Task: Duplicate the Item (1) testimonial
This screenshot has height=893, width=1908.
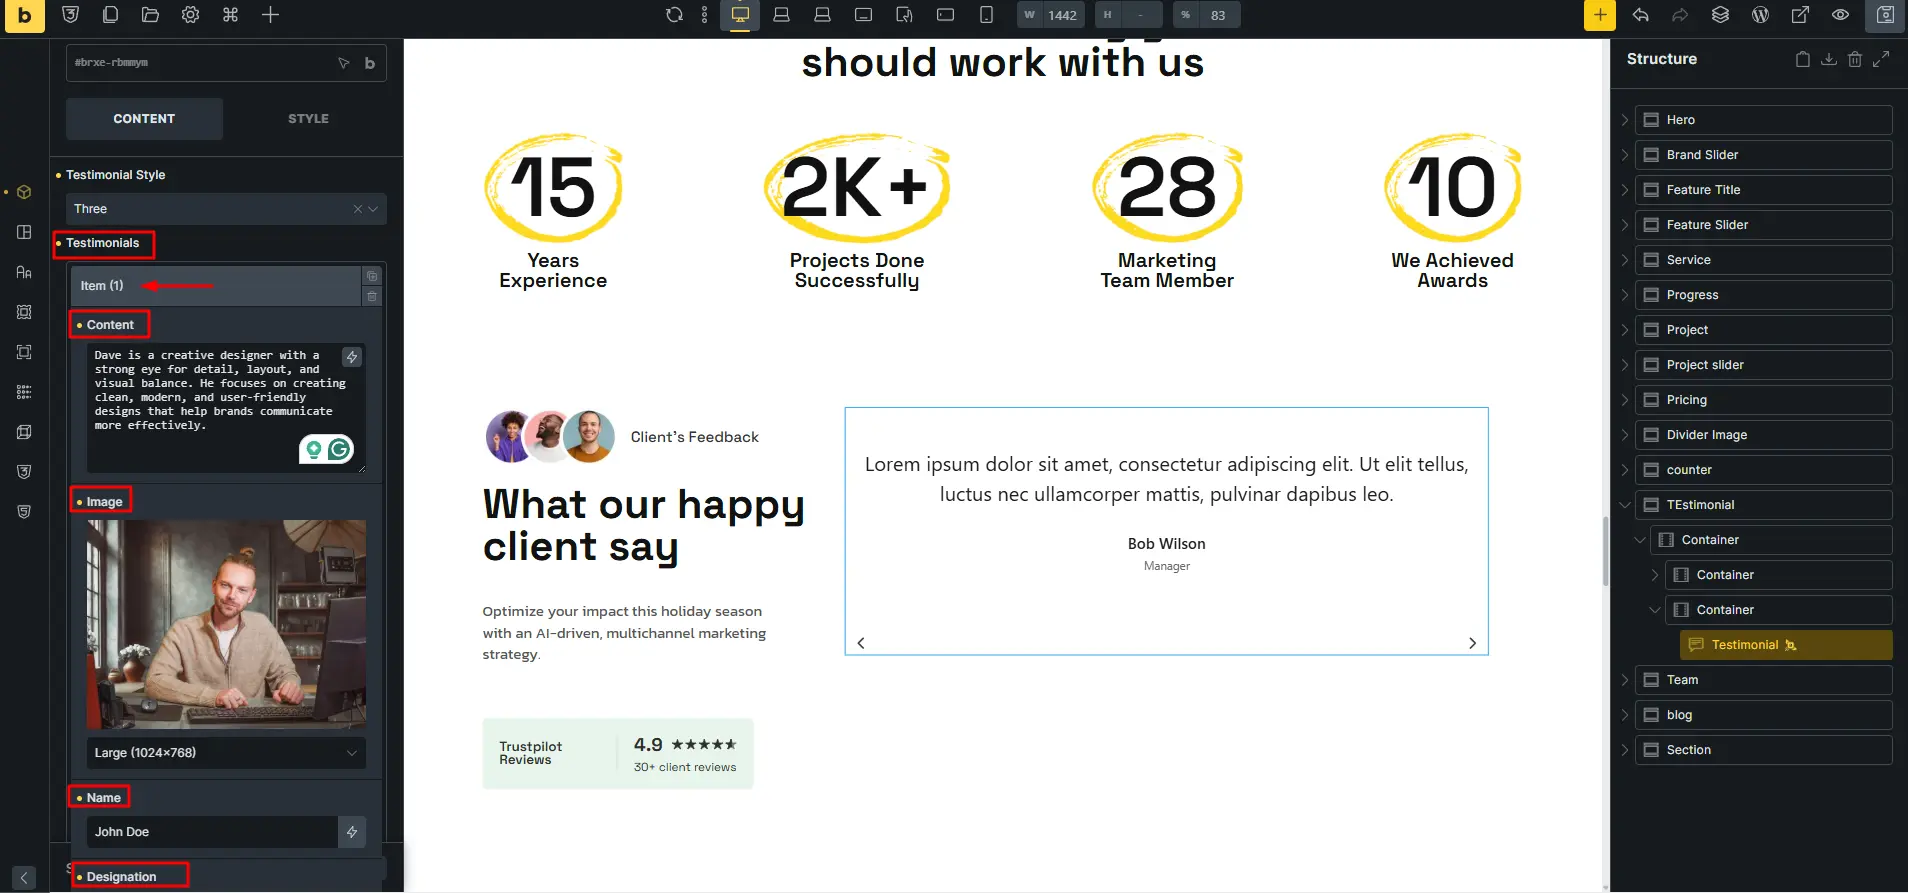Action: click(372, 276)
